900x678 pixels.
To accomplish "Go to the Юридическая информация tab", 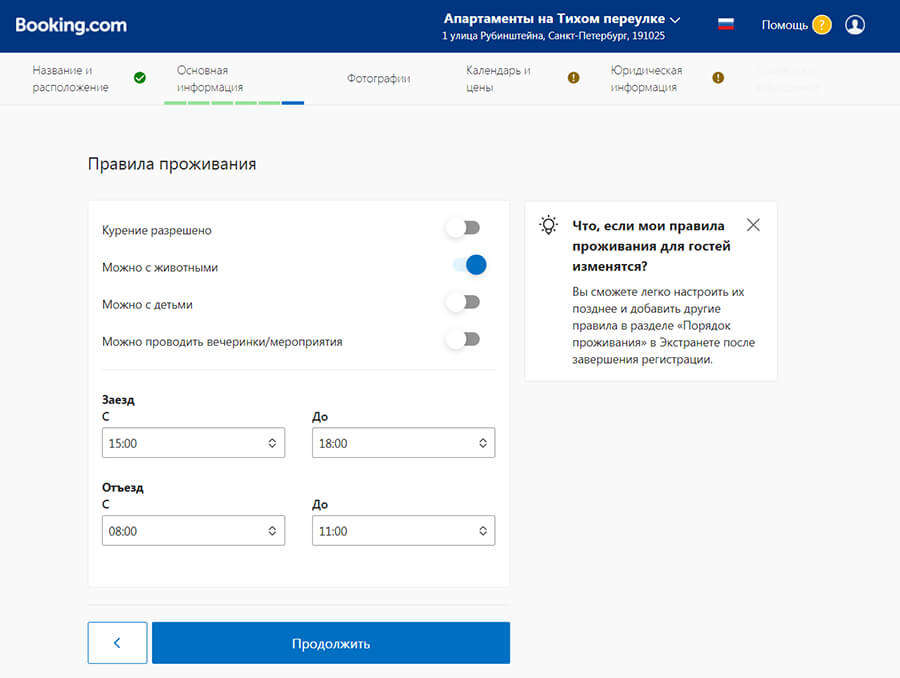I will pyautogui.click(x=646, y=78).
